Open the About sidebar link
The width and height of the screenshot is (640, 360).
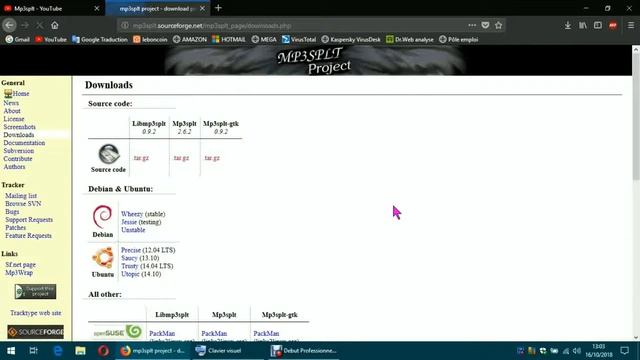(12, 111)
